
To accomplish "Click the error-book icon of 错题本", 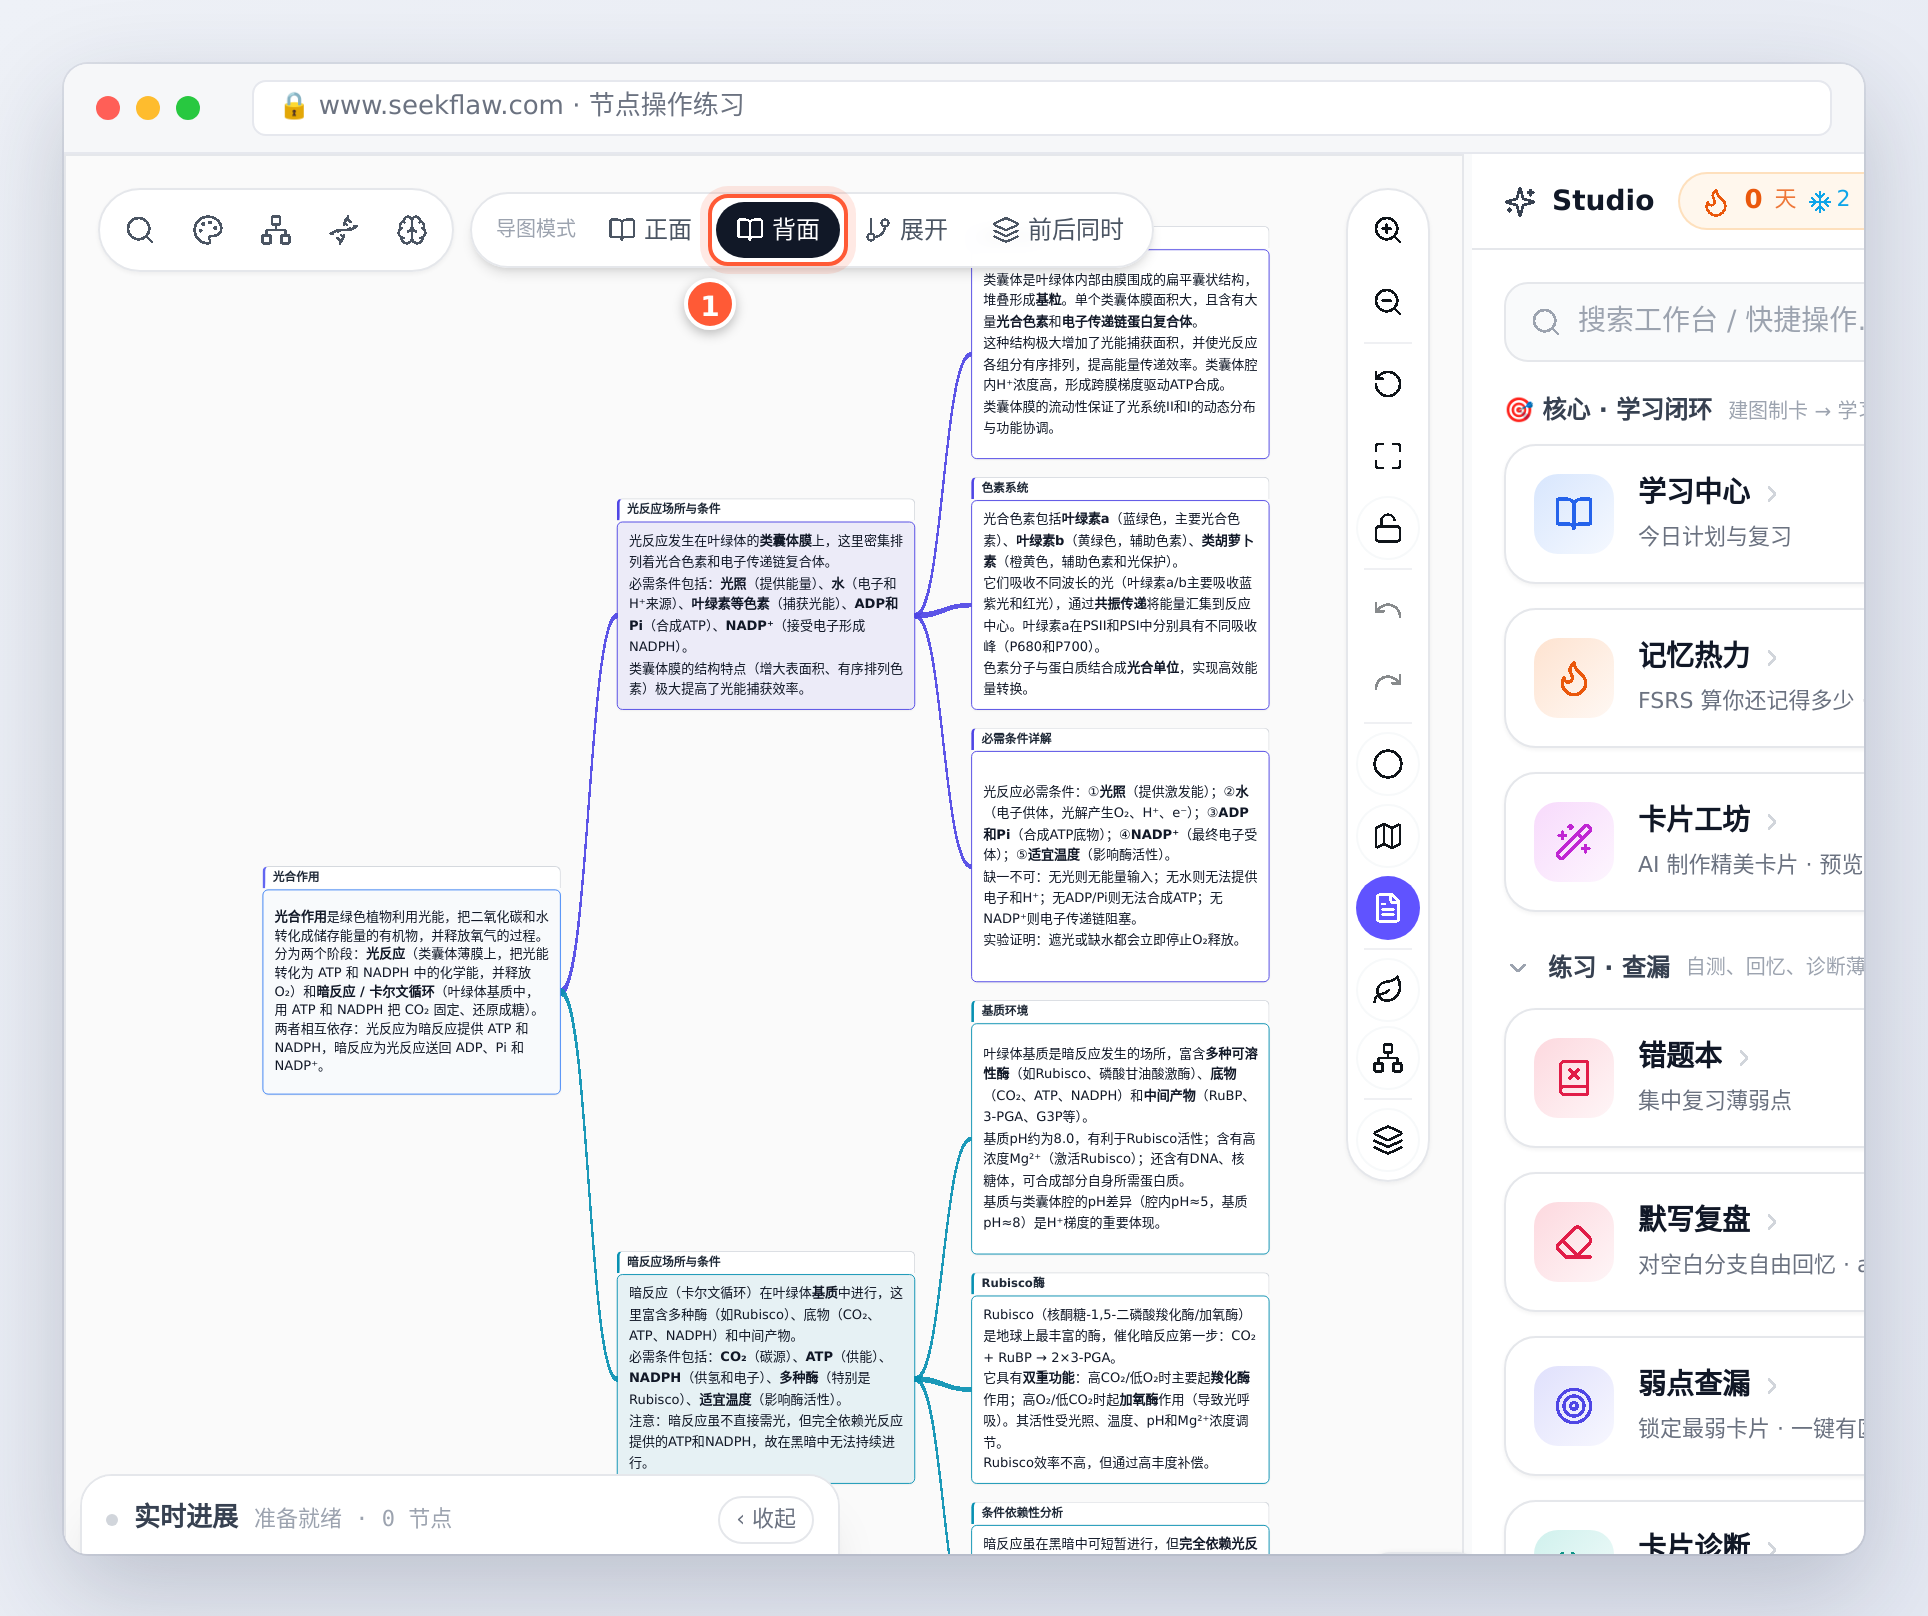I will coord(1574,1078).
